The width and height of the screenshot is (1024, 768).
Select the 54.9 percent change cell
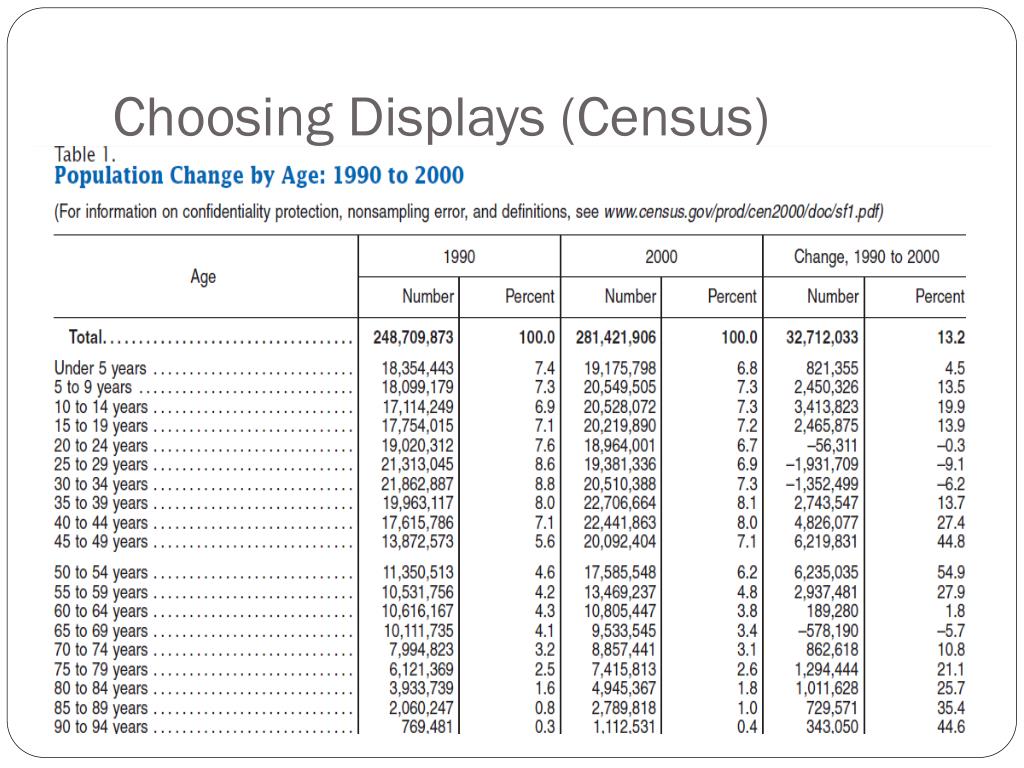(x=951, y=573)
